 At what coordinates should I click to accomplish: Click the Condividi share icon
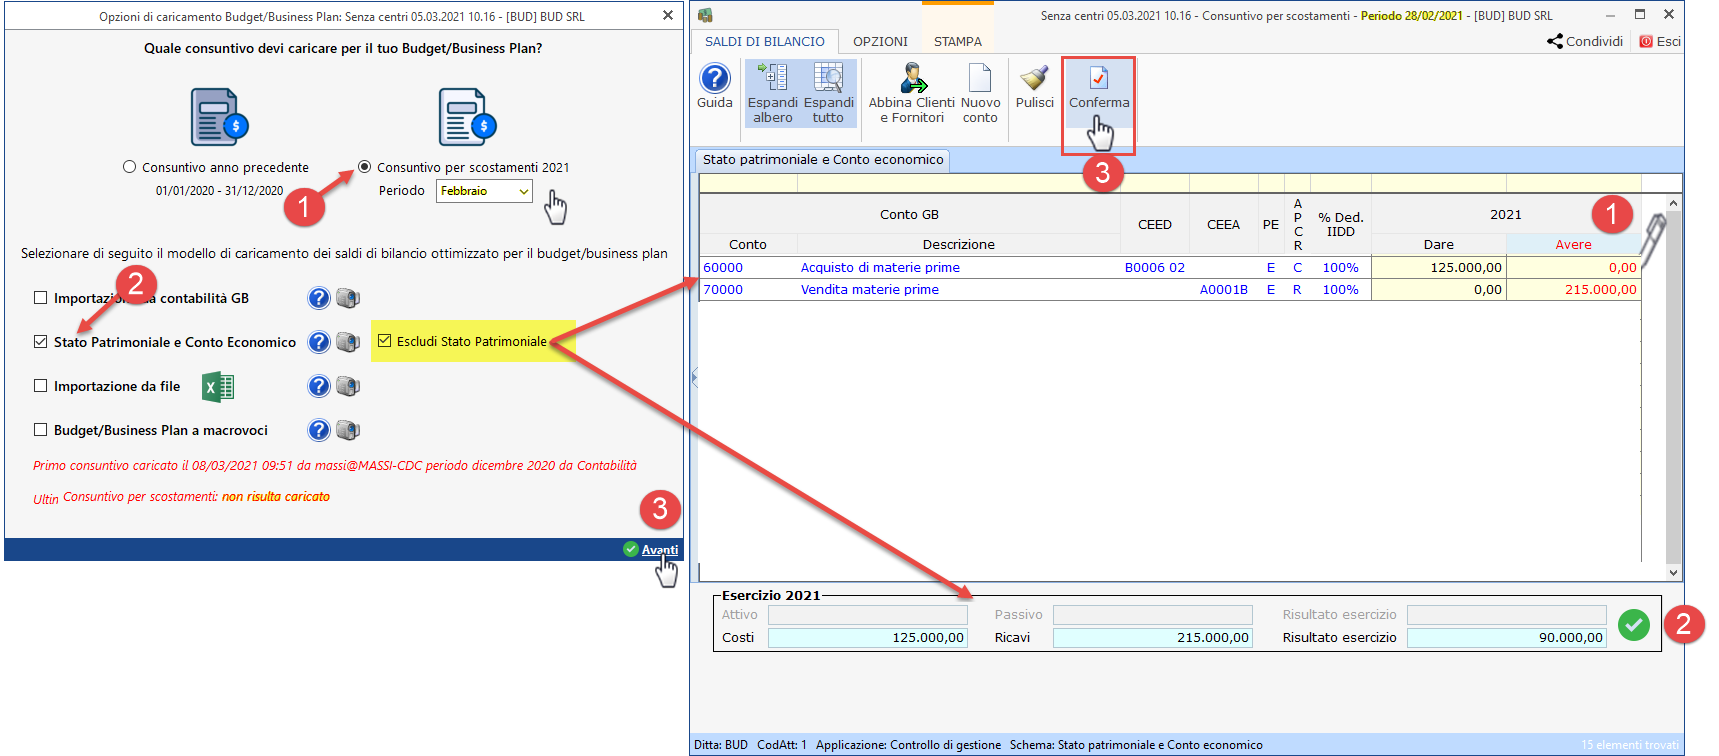click(1585, 41)
